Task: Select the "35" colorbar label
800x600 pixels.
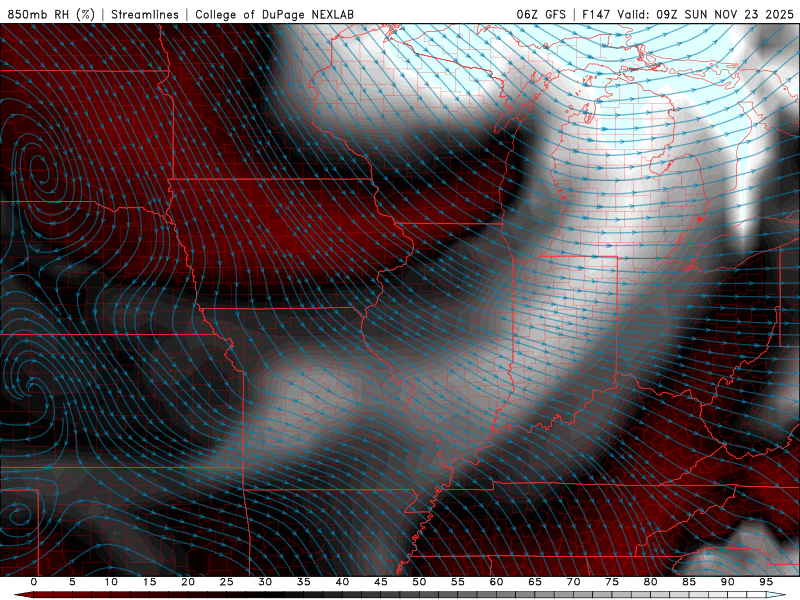Action: point(304,582)
